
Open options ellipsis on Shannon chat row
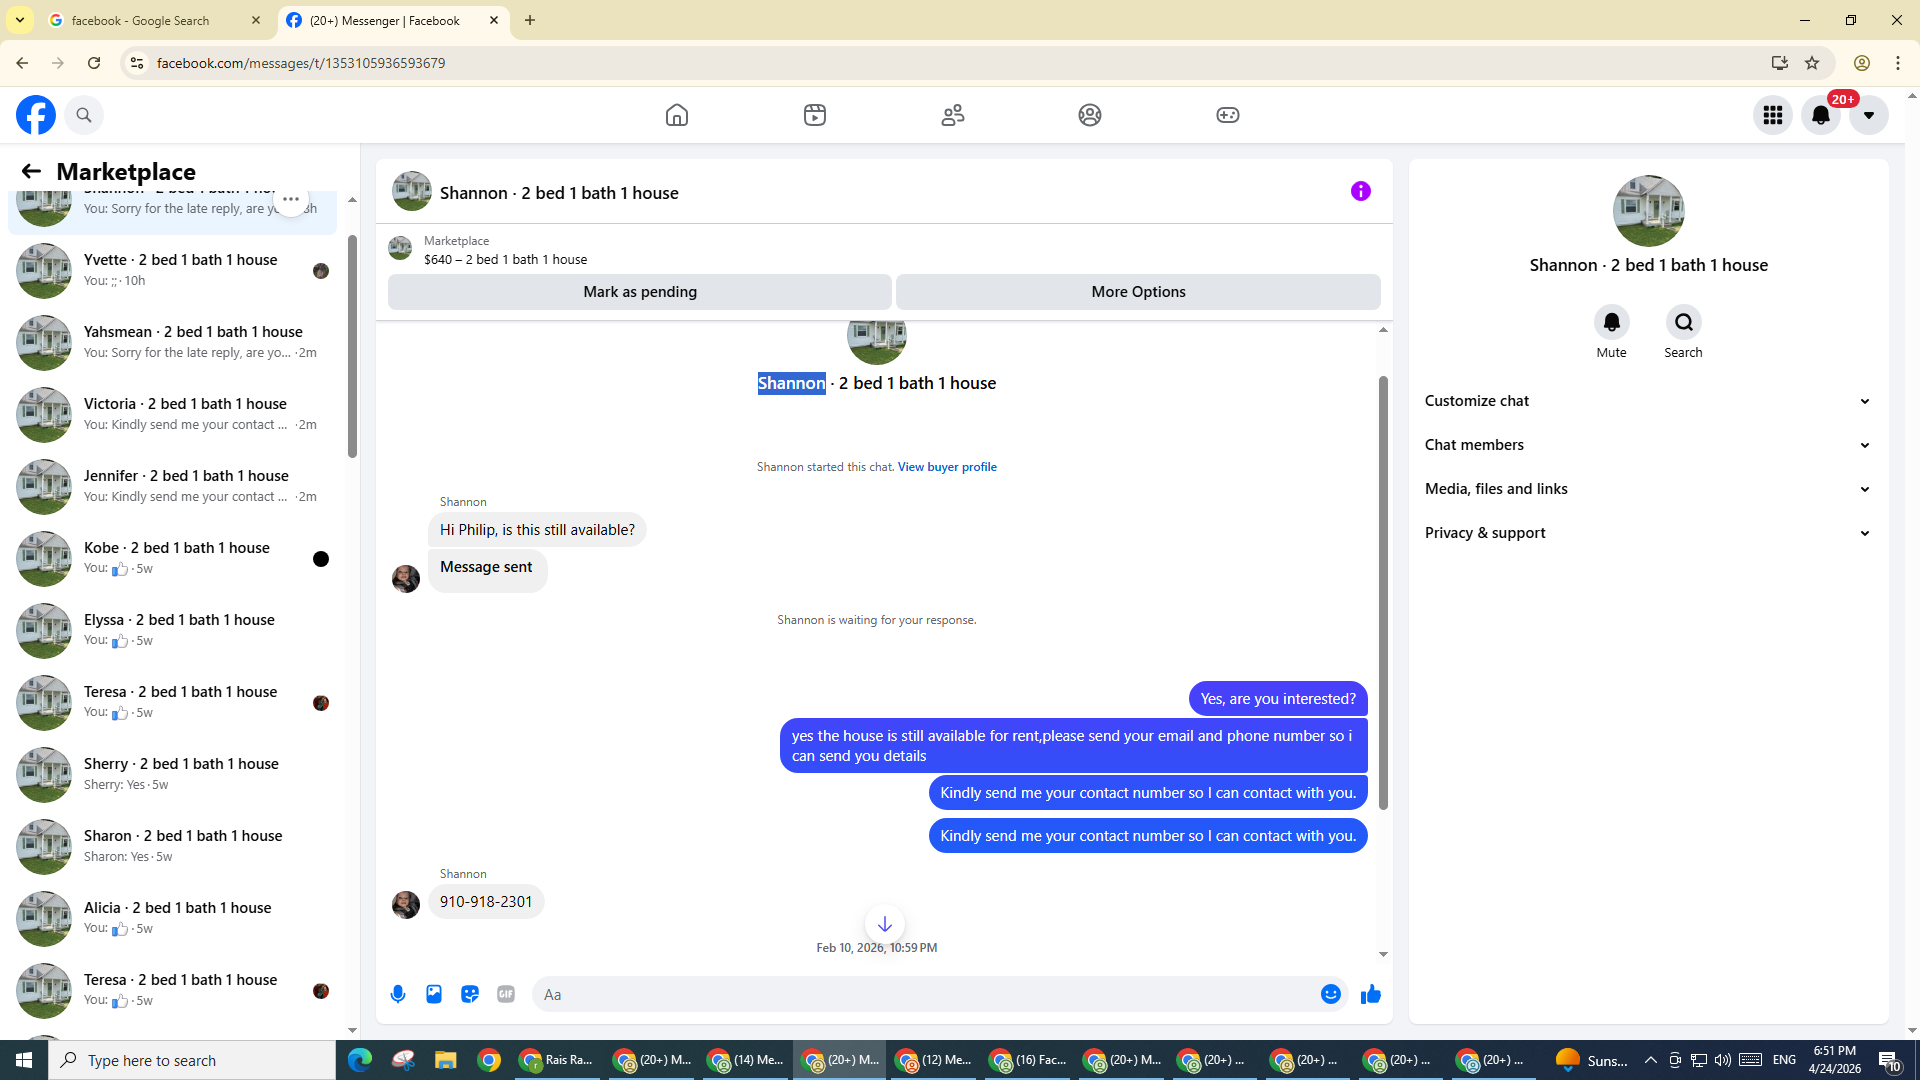click(291, 199)
